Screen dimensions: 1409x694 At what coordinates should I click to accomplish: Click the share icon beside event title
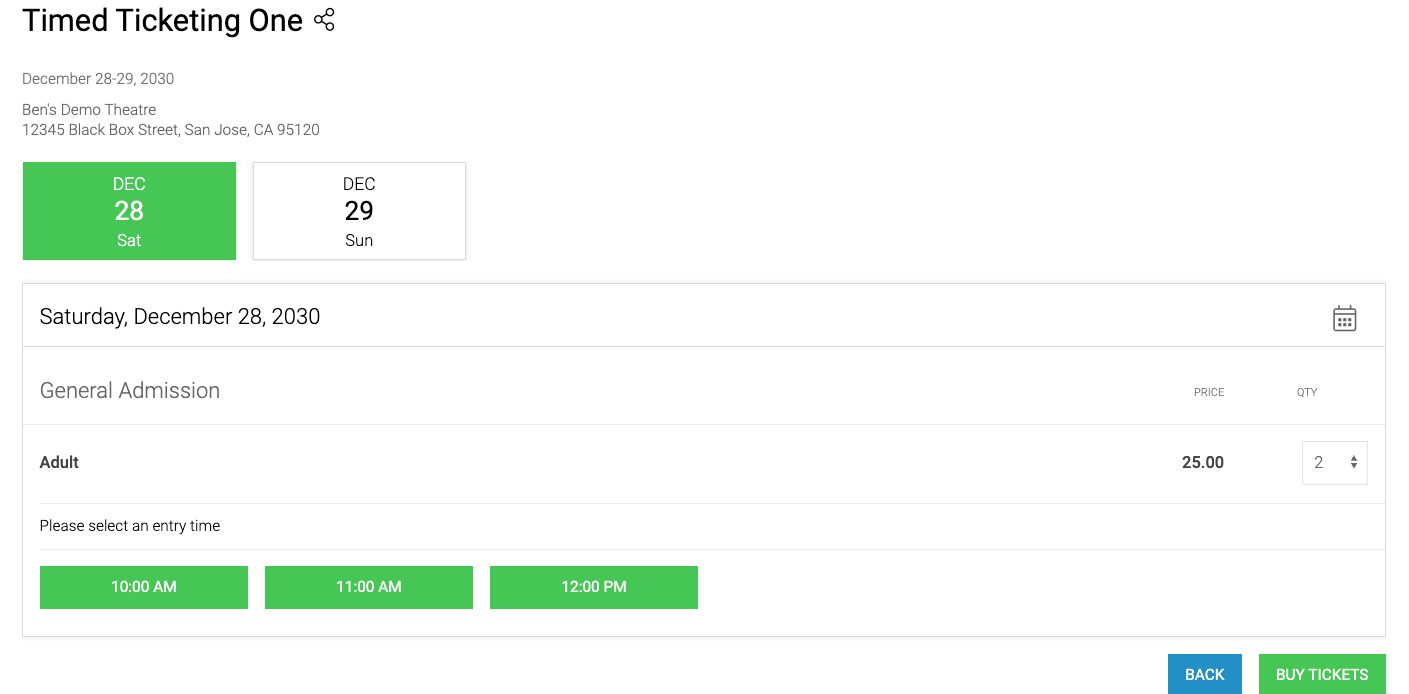tap(324, 20)
